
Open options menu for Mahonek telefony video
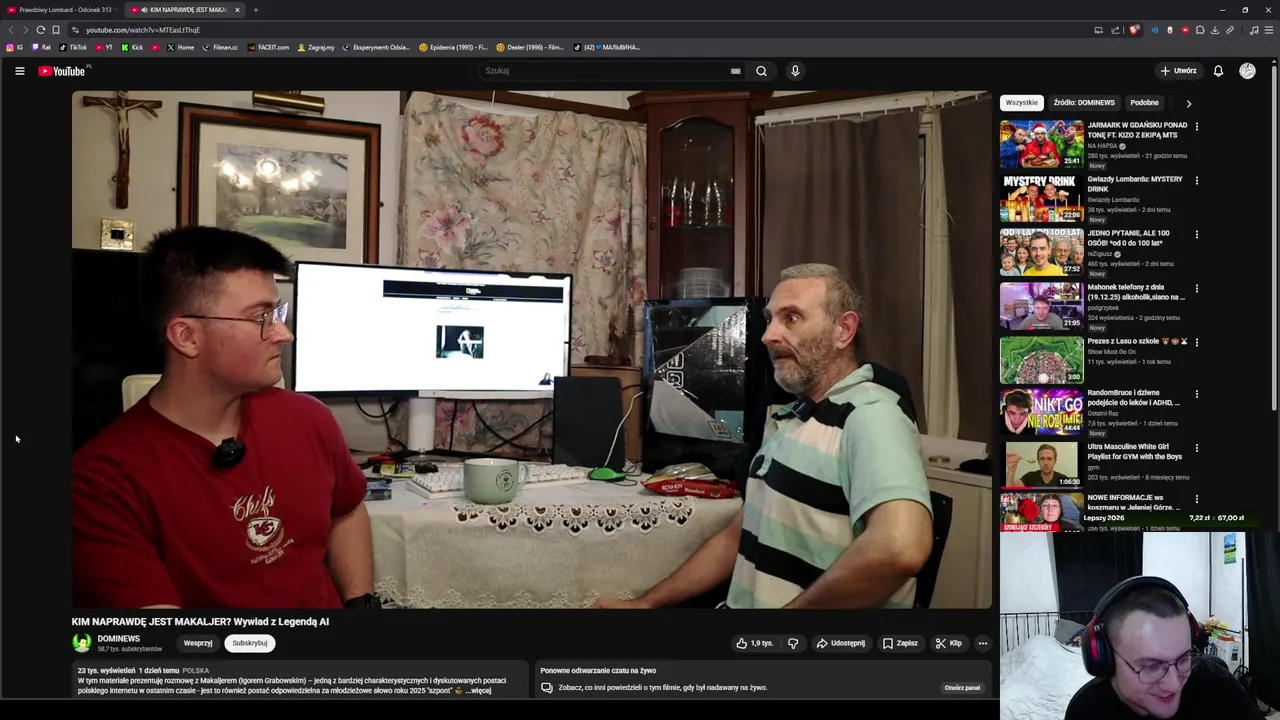[x=1196, y=289]
